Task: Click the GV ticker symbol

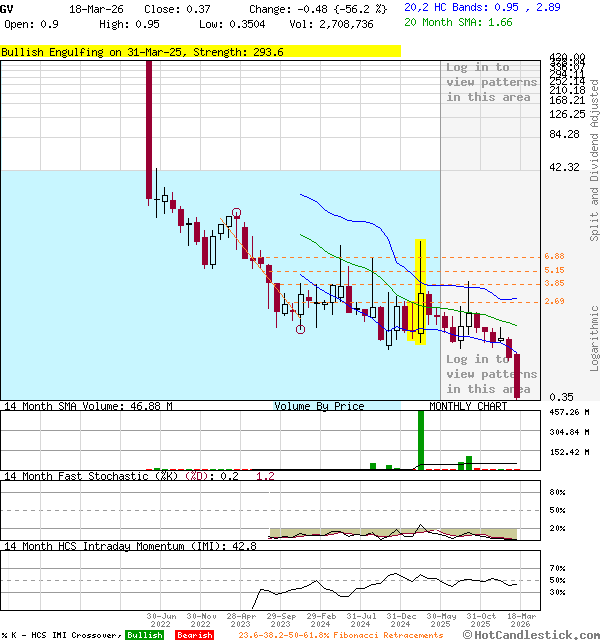Action: pos(8,8)
